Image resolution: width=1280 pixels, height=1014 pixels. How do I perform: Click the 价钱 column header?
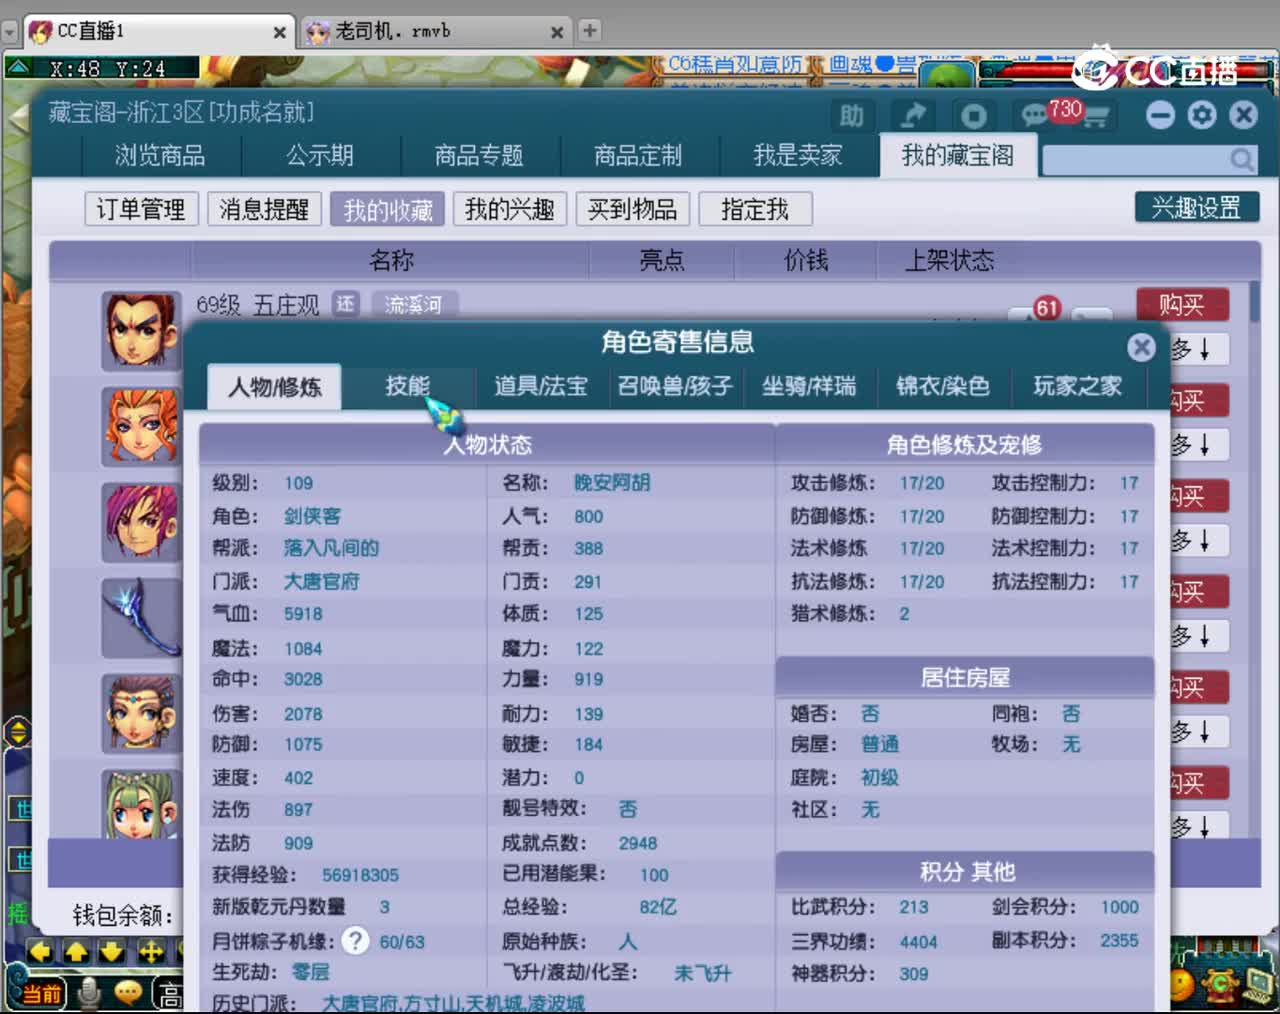click(806, 260)
